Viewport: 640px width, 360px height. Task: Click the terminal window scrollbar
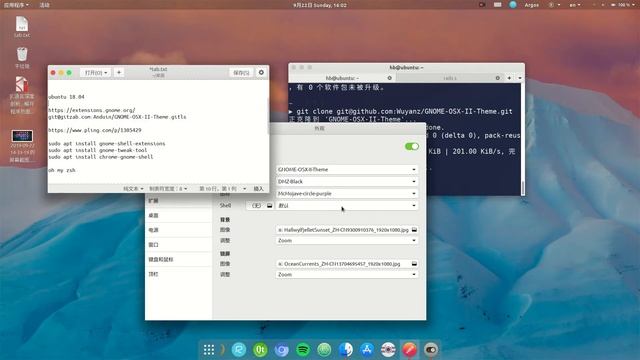tap(522, 188)
